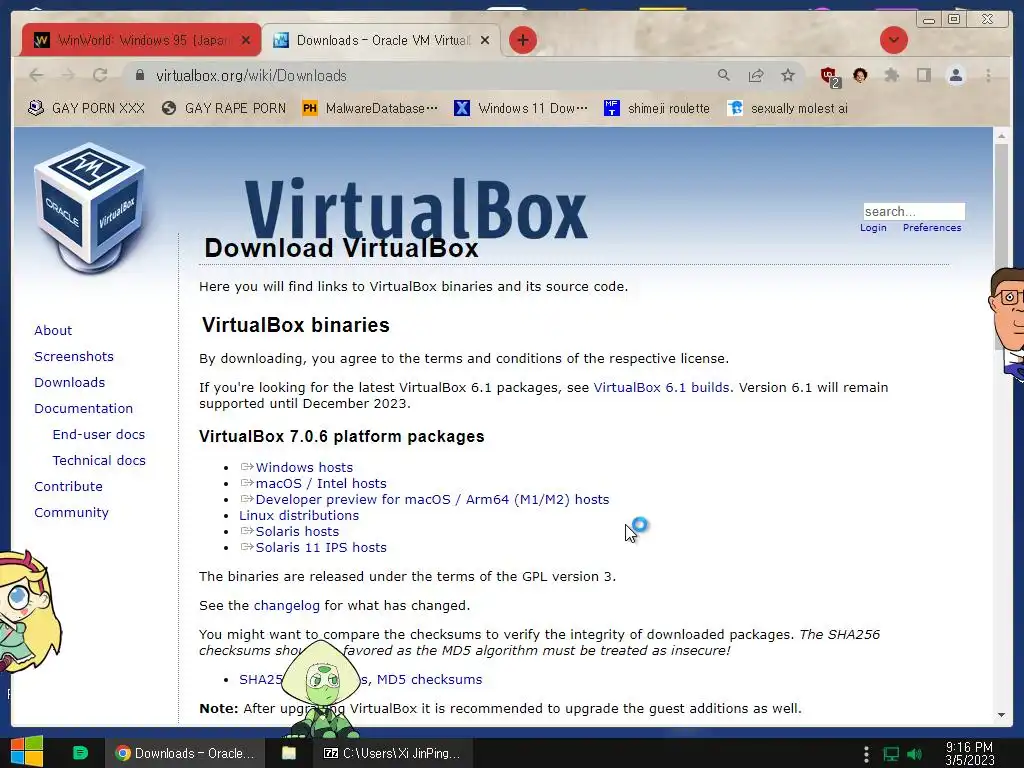Expand the tab search dropdown arrow
1024x768 pixels.
tap(893, 40)
